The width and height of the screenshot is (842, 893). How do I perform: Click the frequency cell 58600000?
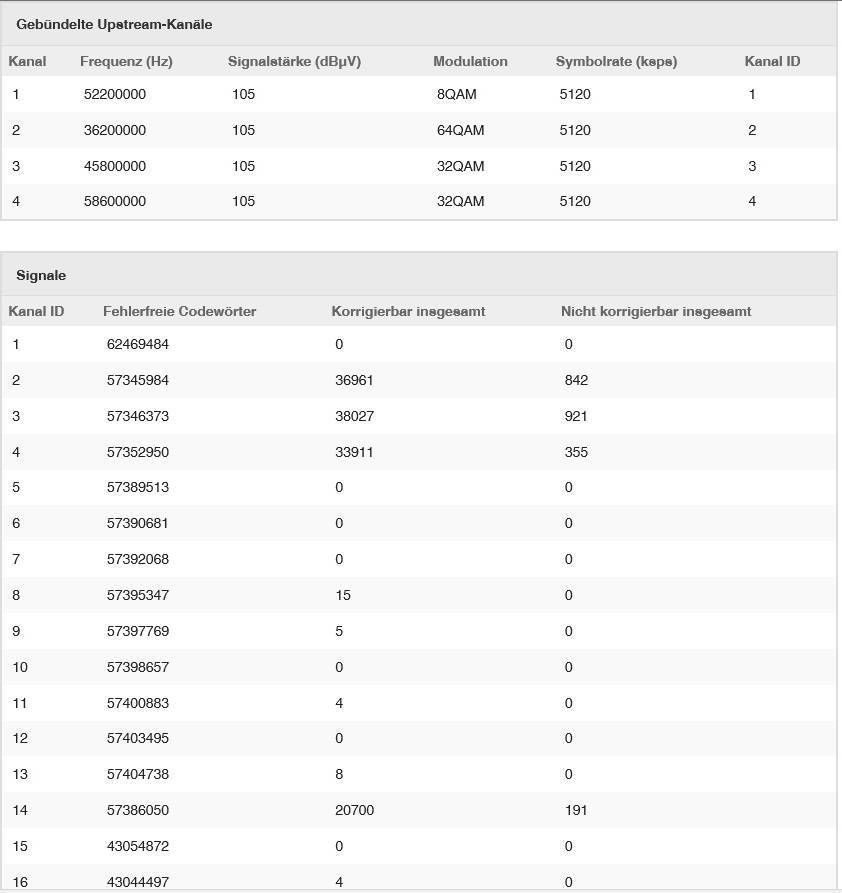115,202
